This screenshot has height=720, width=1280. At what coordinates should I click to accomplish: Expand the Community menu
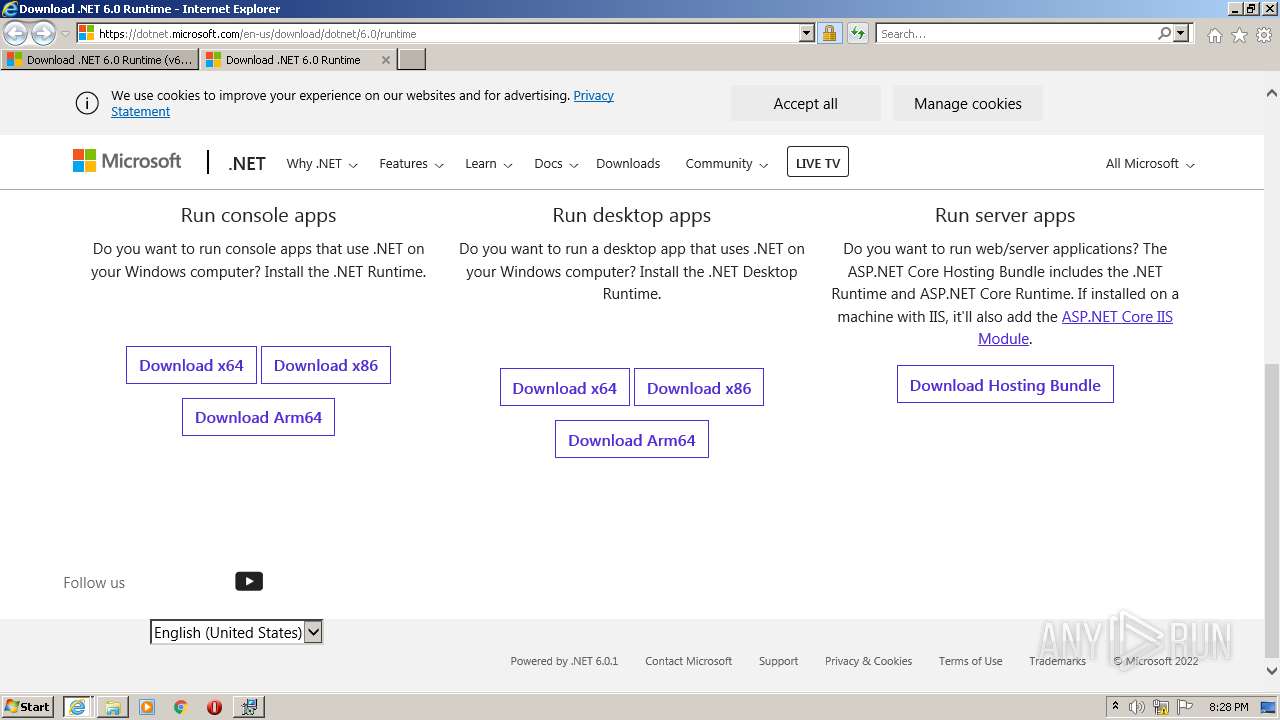click(726, 163)
